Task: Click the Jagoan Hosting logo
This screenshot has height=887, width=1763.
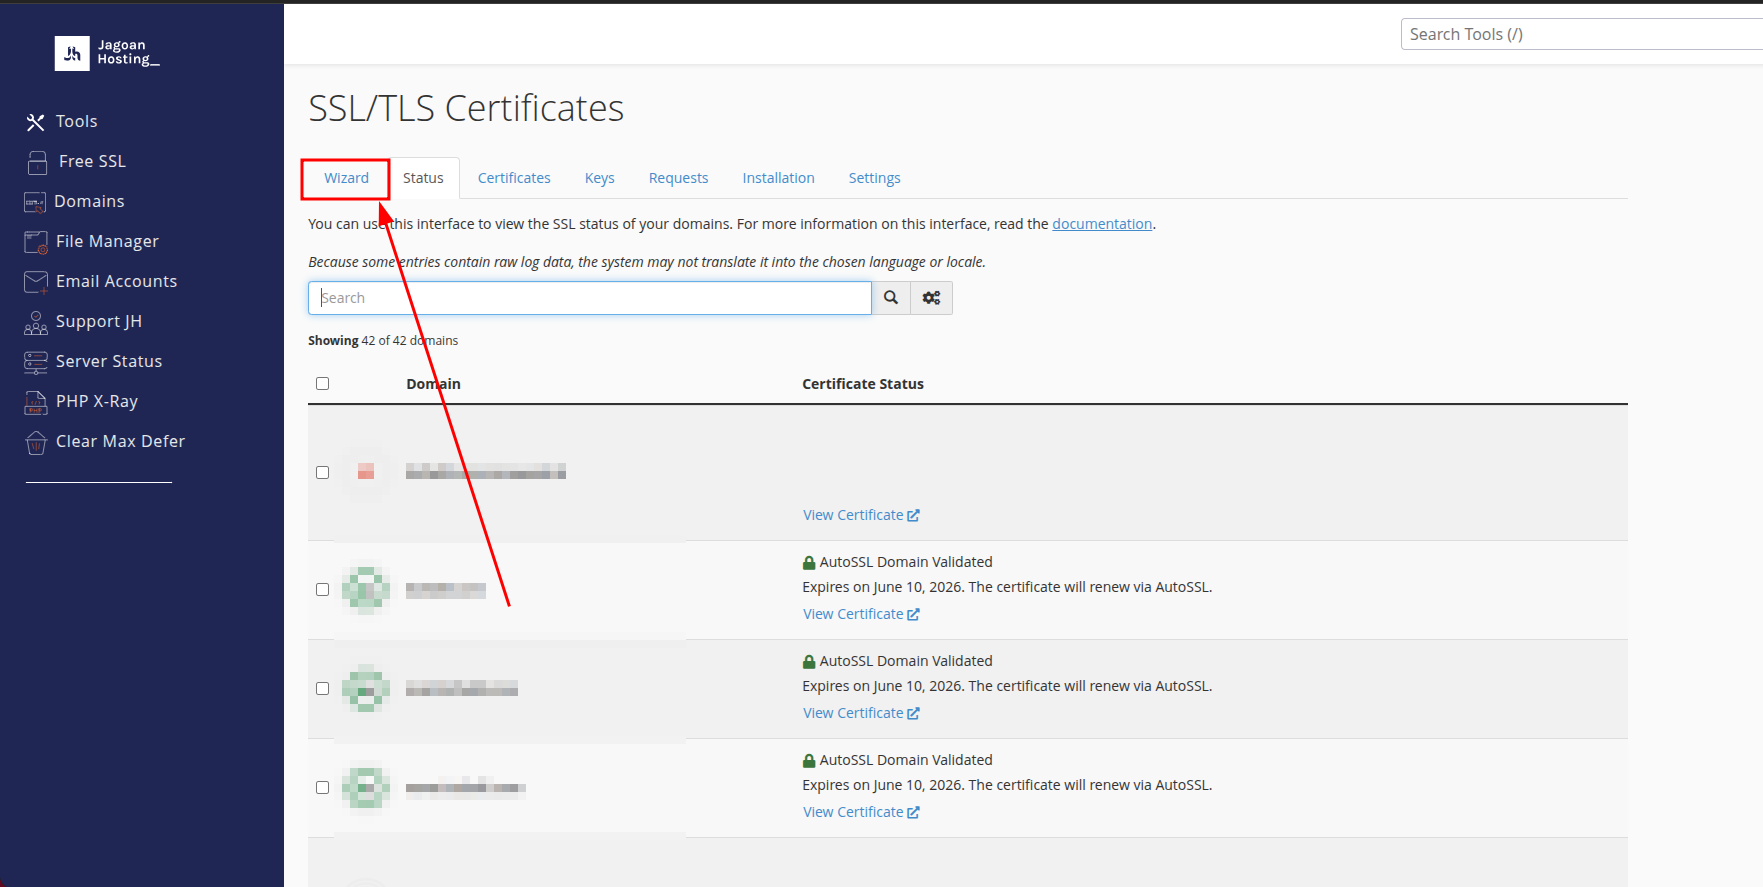Action: tap(107, 53)
